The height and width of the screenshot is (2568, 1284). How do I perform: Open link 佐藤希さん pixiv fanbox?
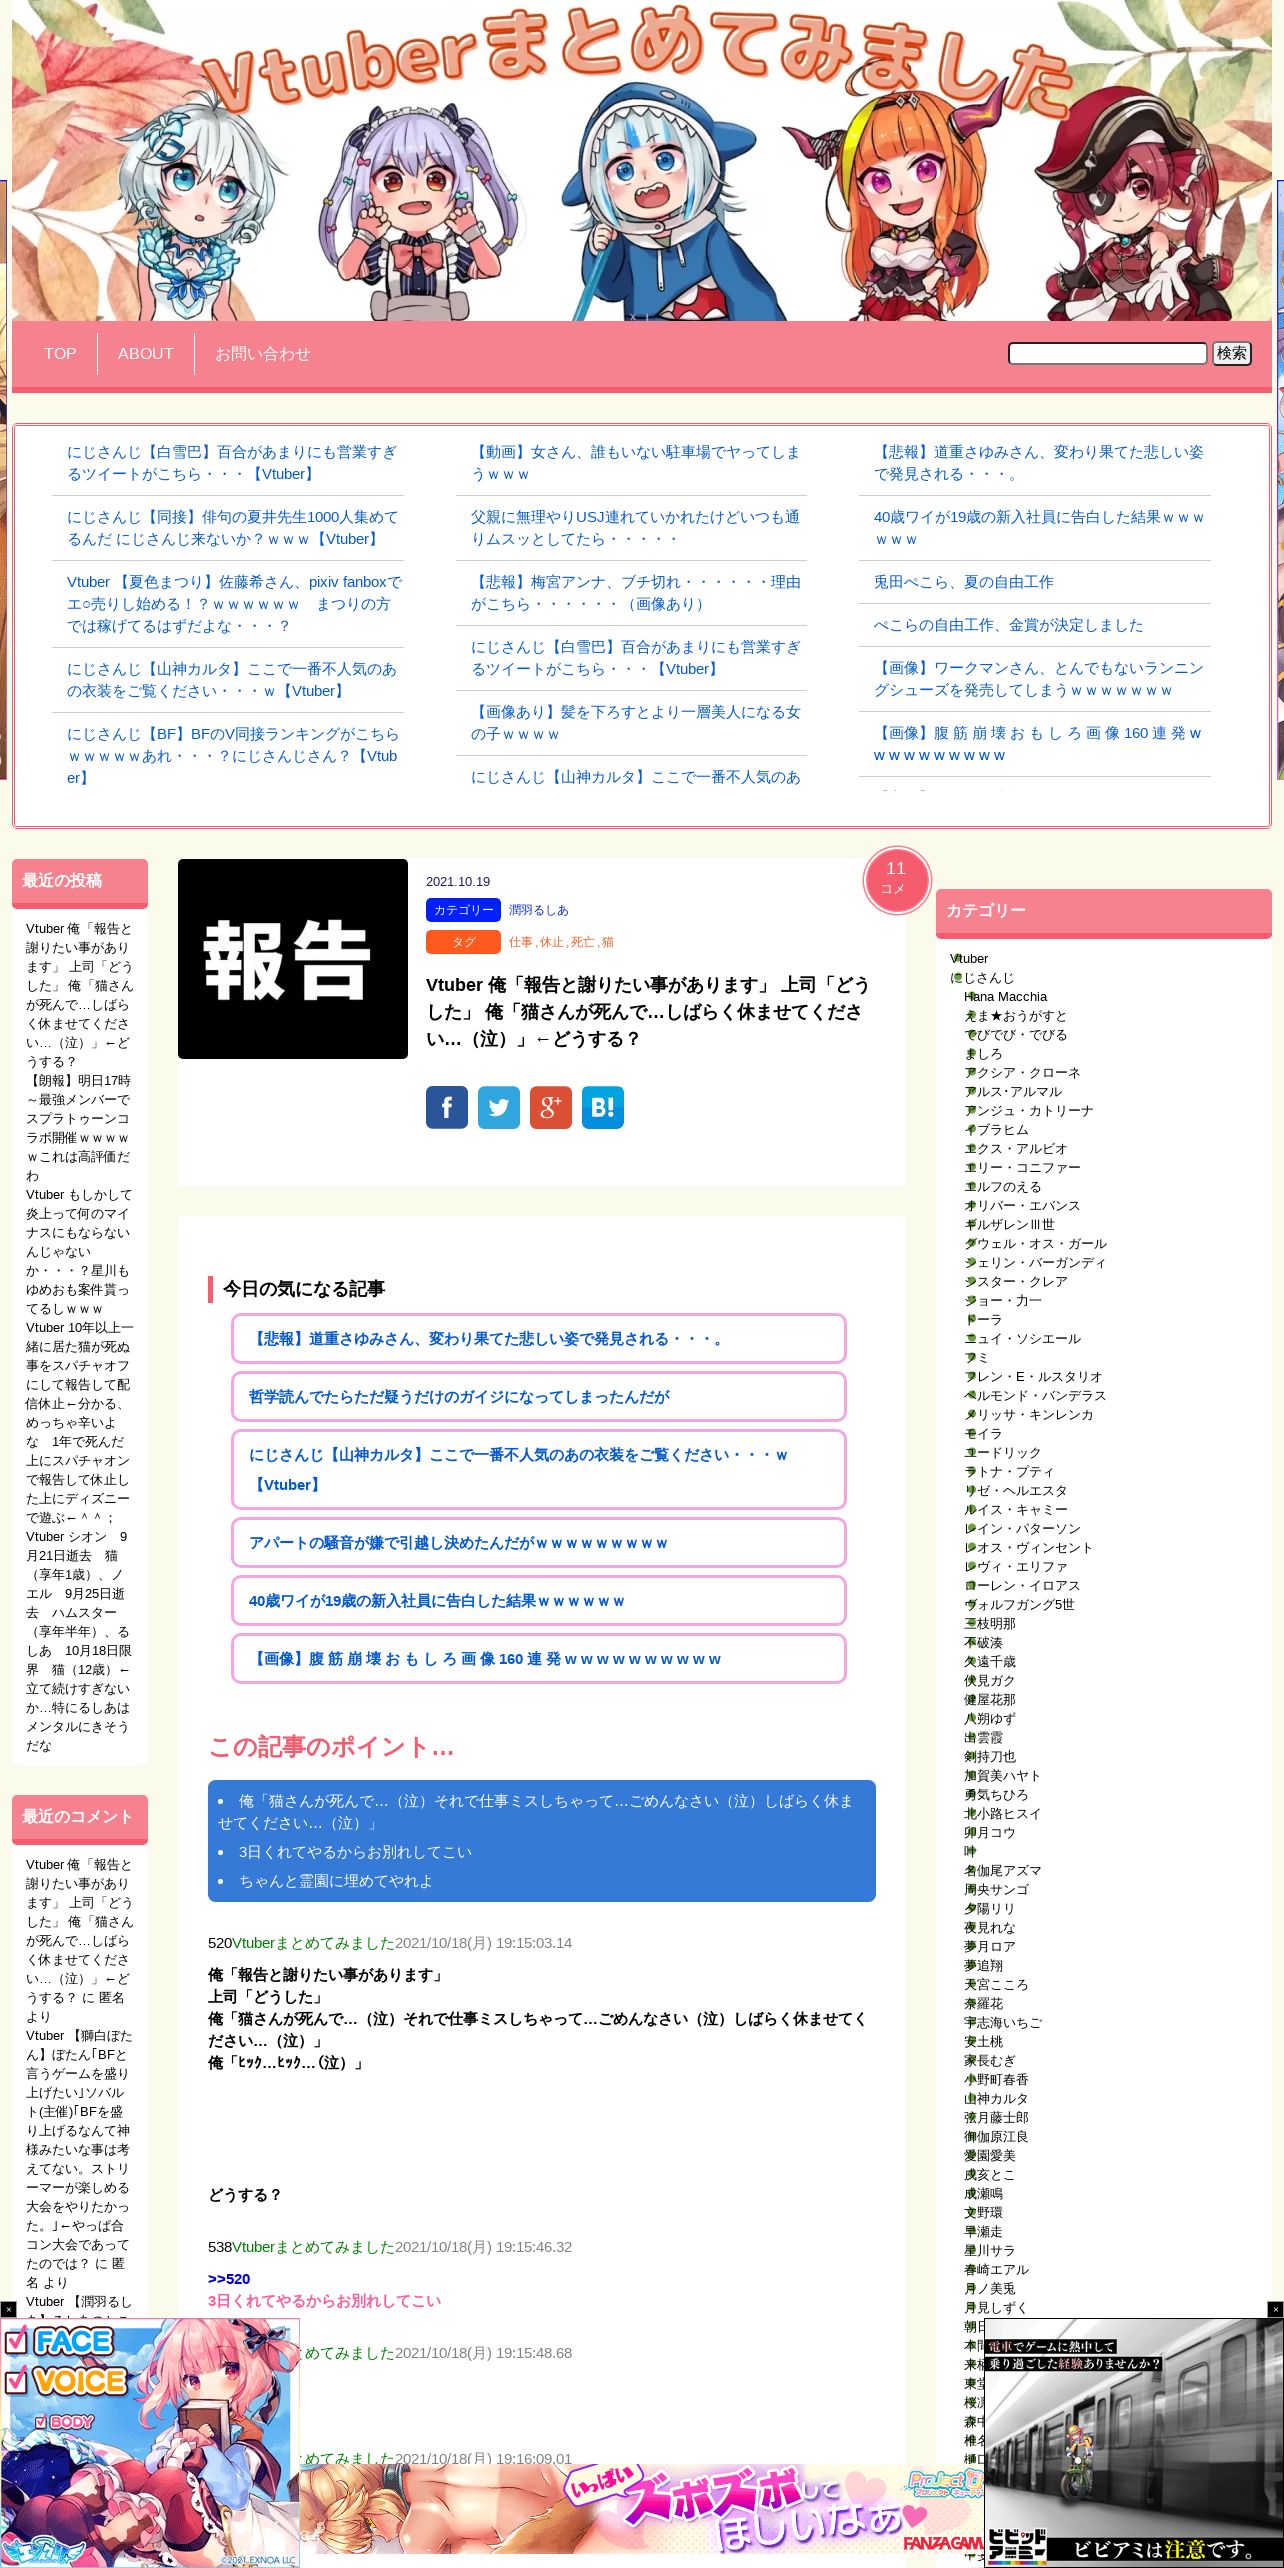[234, 604]
